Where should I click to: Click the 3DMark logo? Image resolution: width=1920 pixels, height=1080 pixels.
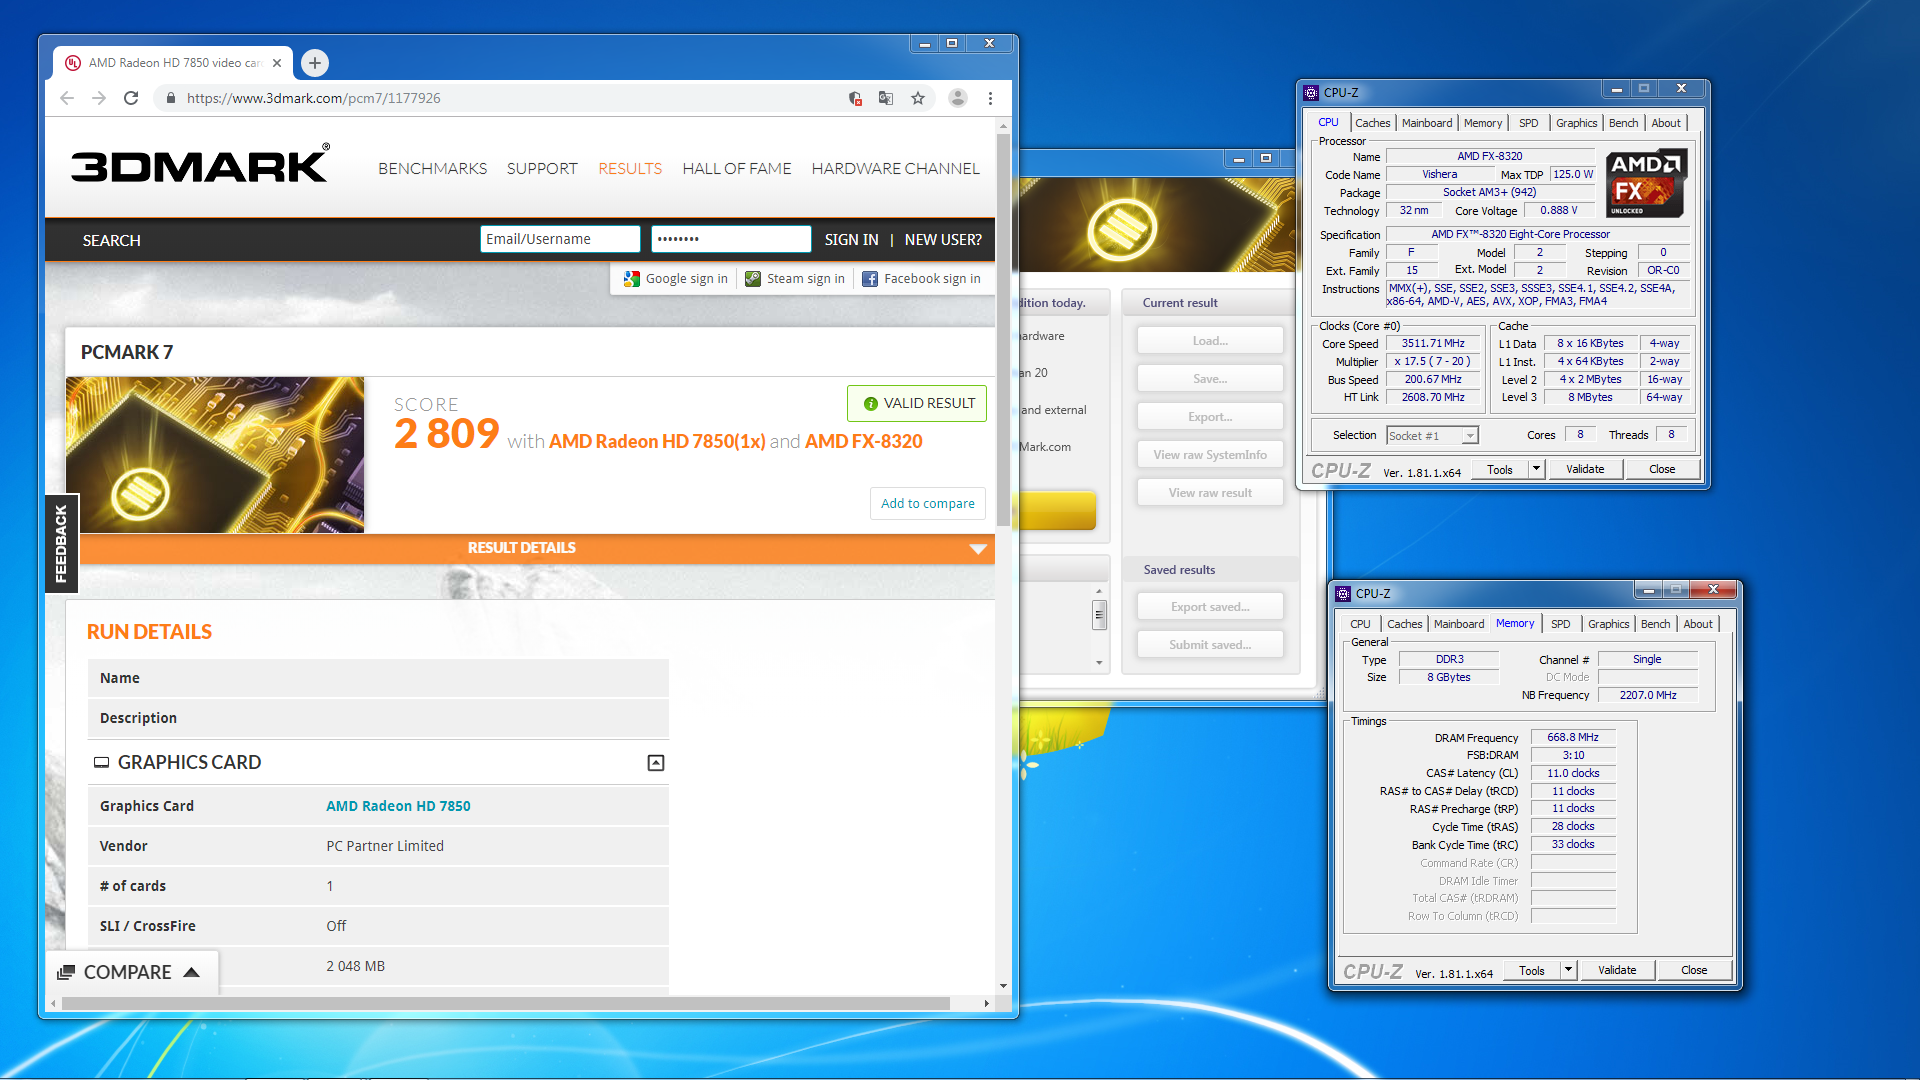tap(200, 165)
